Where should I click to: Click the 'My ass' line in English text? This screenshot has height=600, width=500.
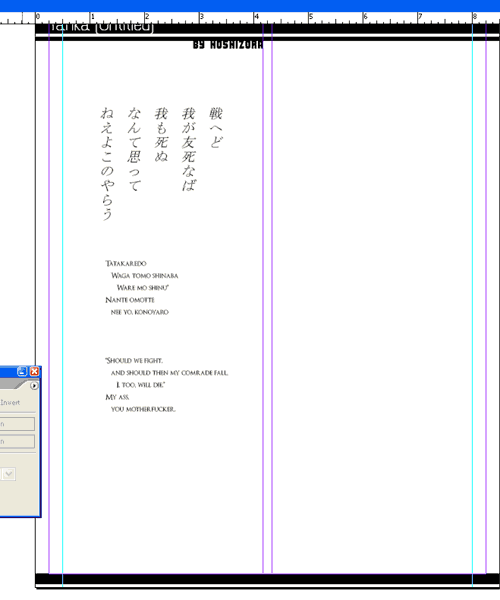tap(117, 397)
